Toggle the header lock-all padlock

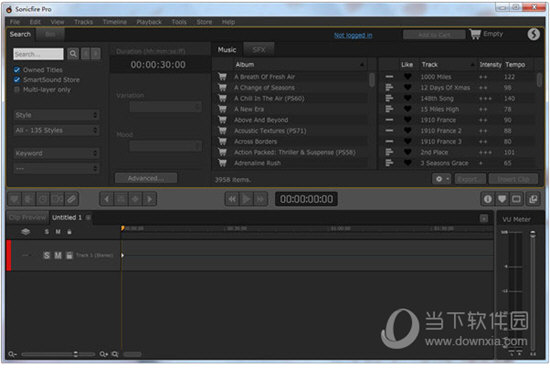[69, 232]
